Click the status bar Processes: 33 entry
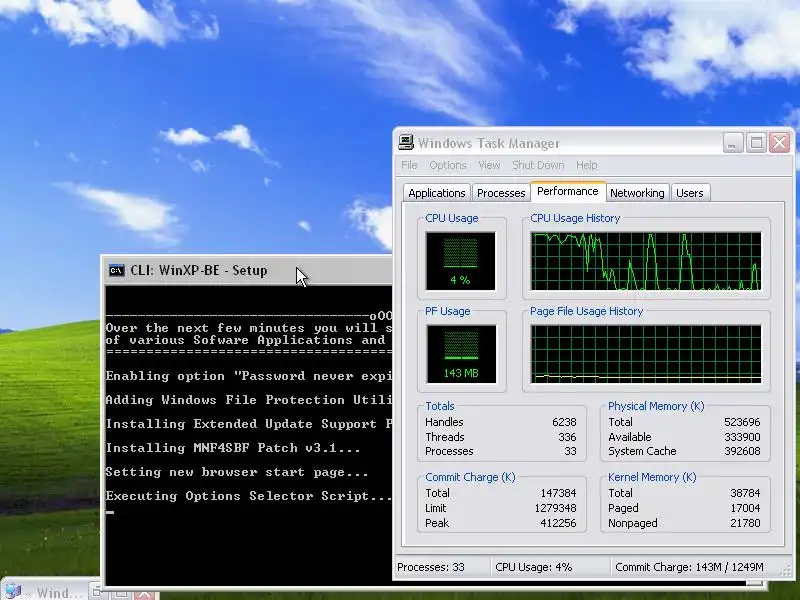 point(431,567)
